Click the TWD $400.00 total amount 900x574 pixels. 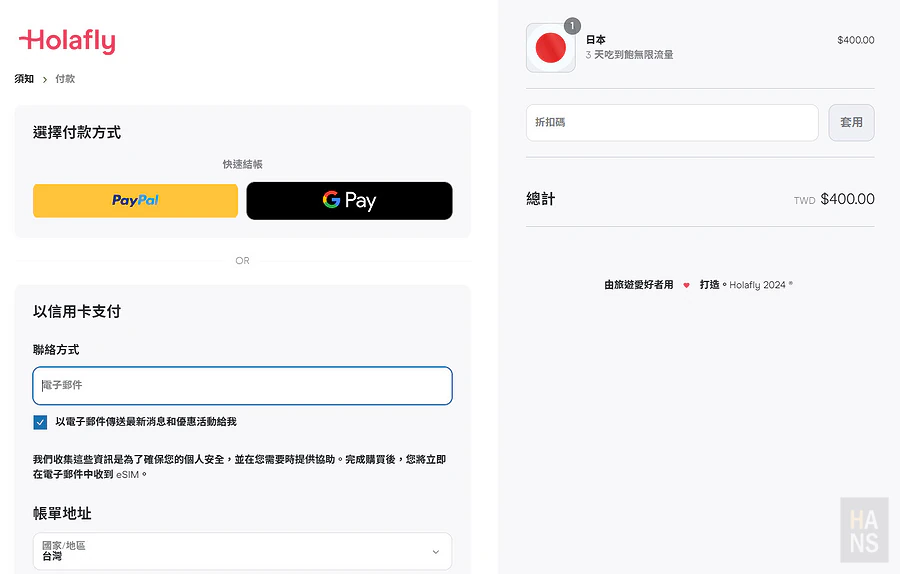pyautogui.click(x=834, y=199)
